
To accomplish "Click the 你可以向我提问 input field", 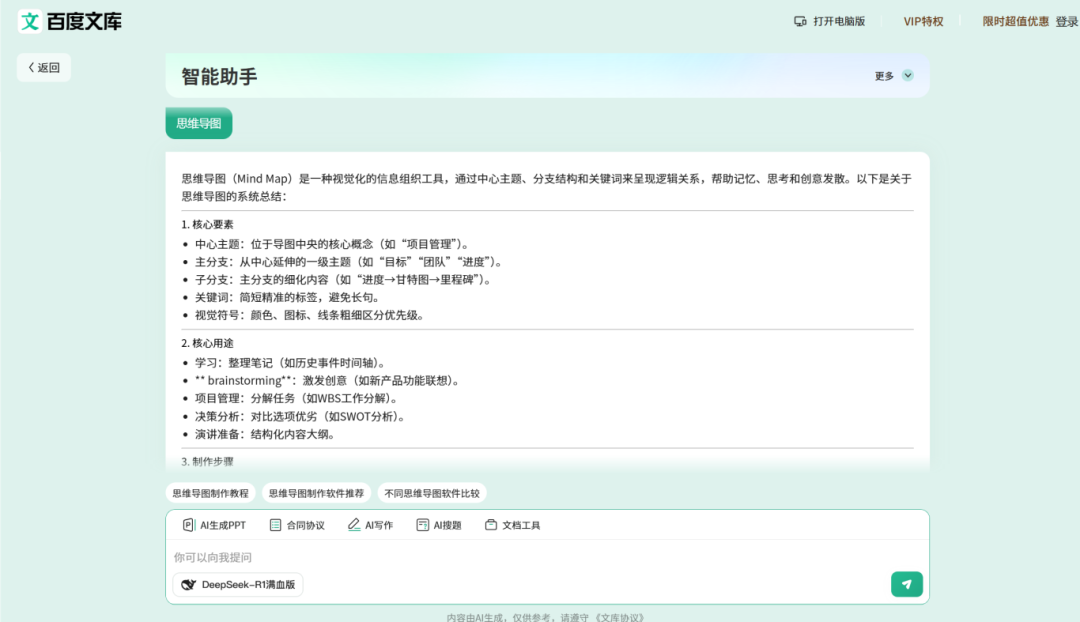I will [400, 556].
